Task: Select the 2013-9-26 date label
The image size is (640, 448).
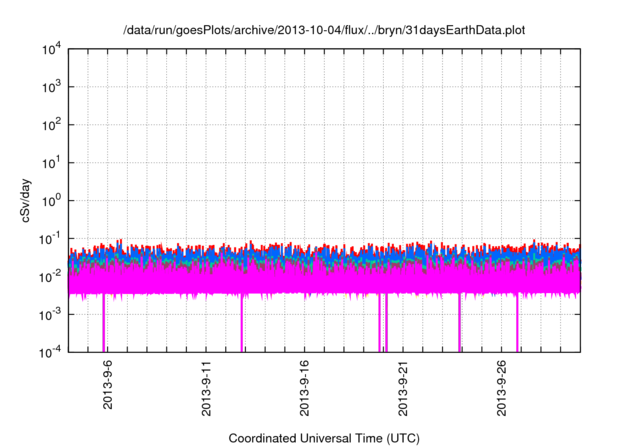Action: coord(501,388)
